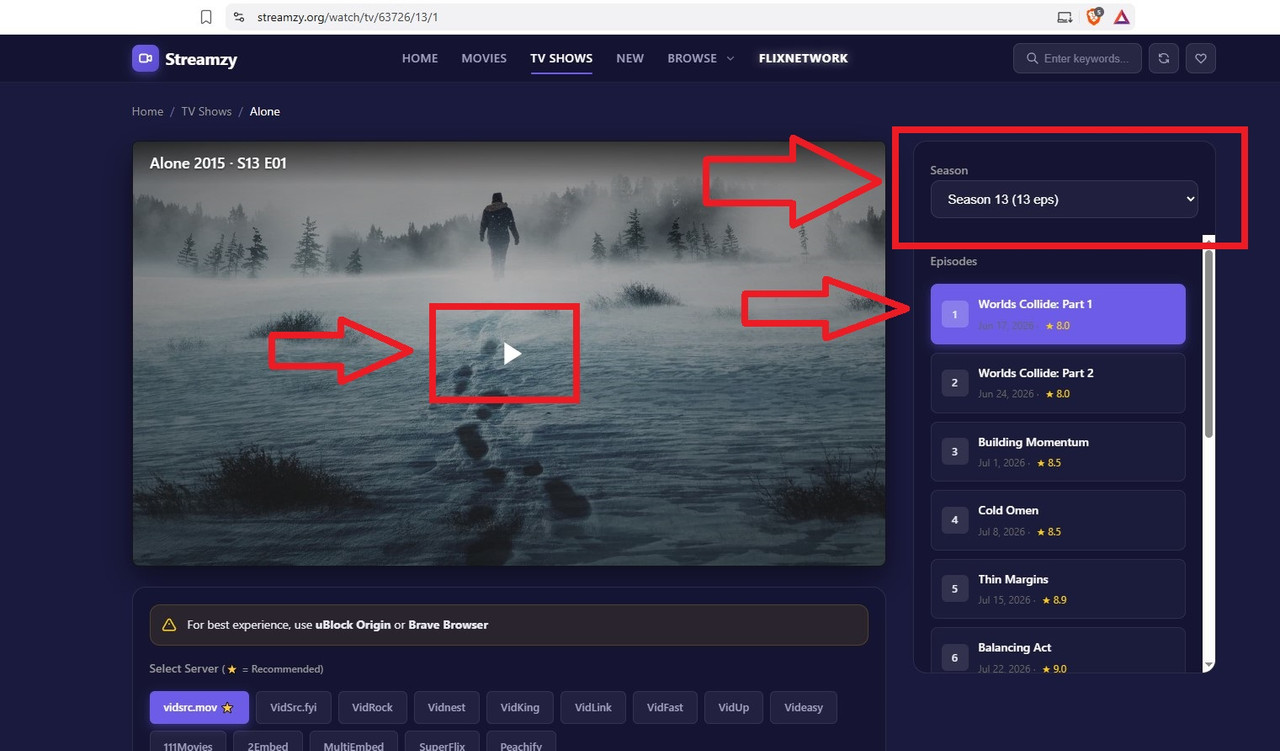Screen dimensions: 1280x751
Task: Switch to the VidSrc.fyi server
Action: (293, 707)
